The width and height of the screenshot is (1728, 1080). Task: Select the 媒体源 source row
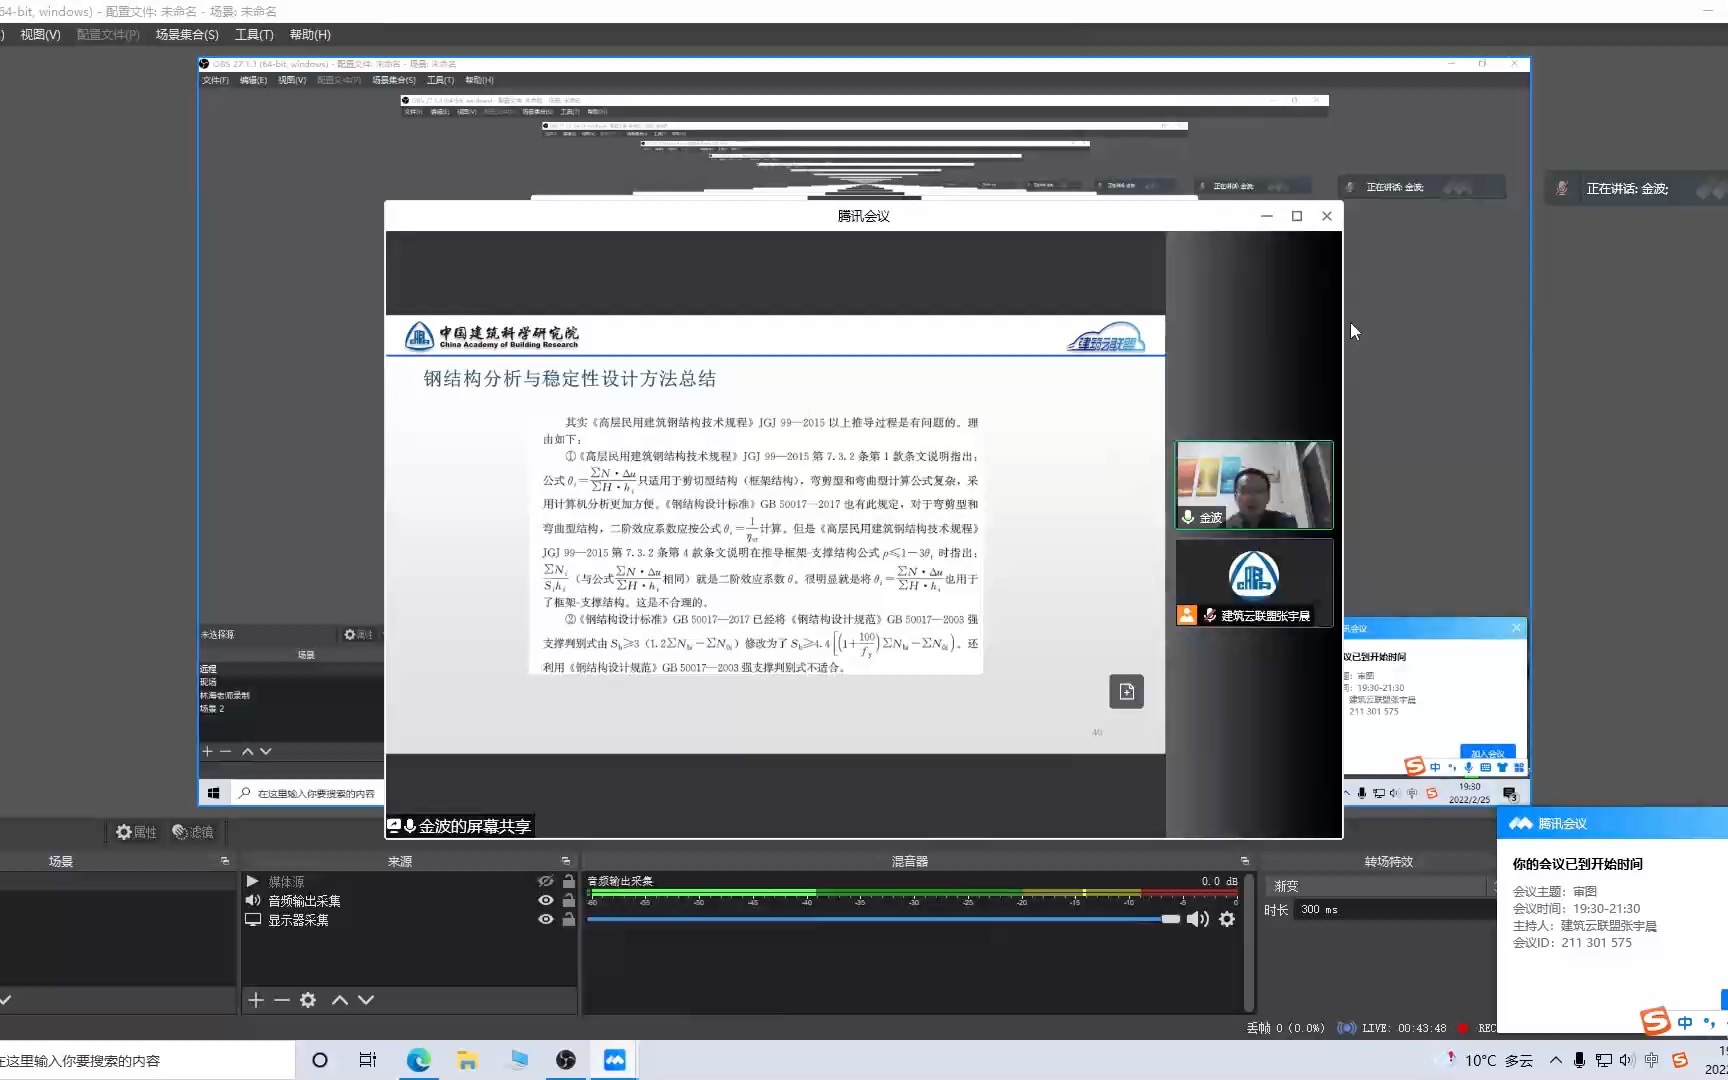tap(409, 881)
